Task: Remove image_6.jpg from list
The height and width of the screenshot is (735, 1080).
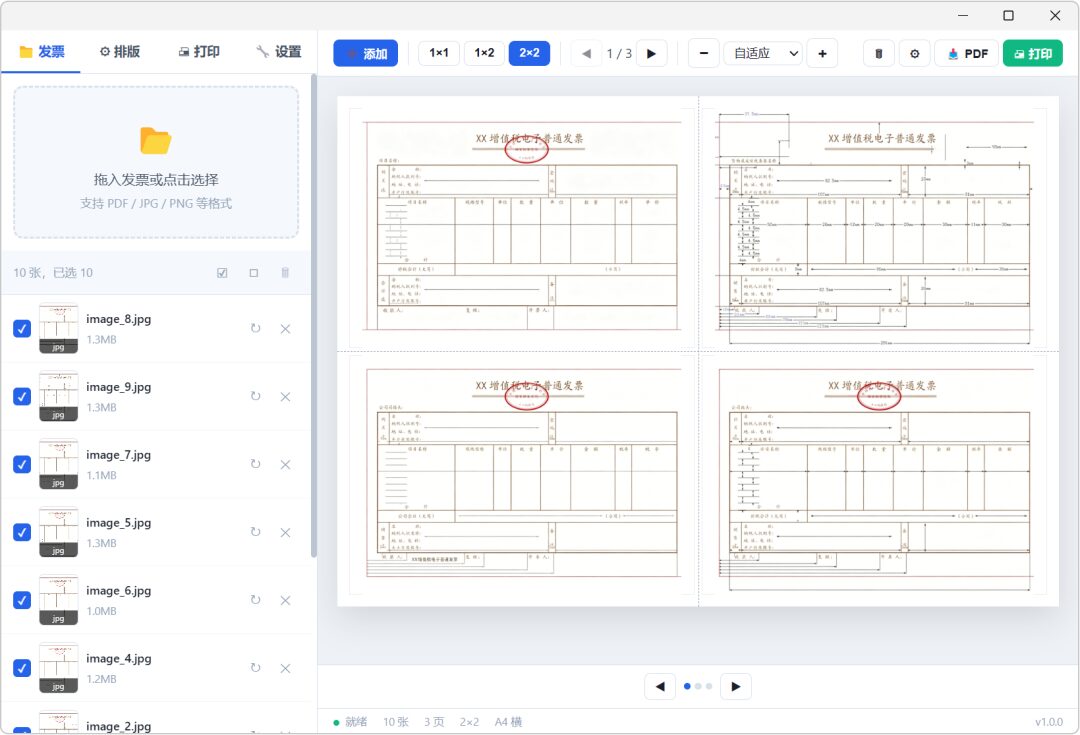Action: [285, 600]
